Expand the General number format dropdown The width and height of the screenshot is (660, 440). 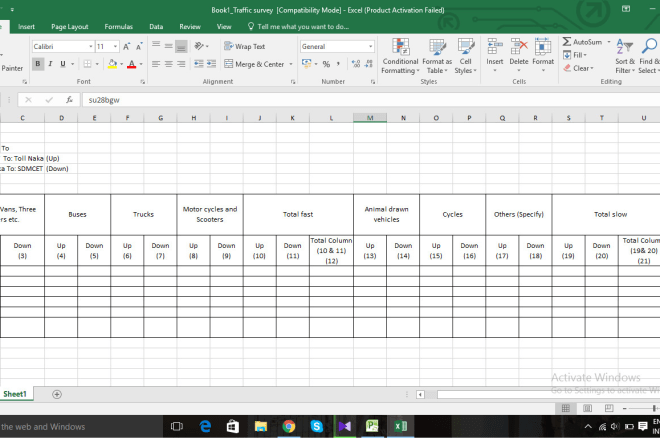(371, 46)
